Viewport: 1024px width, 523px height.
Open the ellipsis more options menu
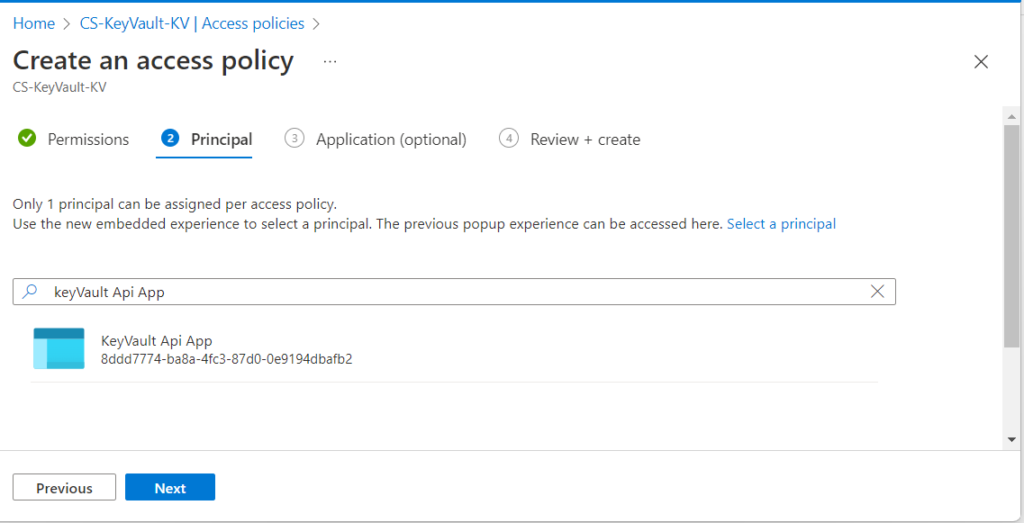click(x=330, y=62)
